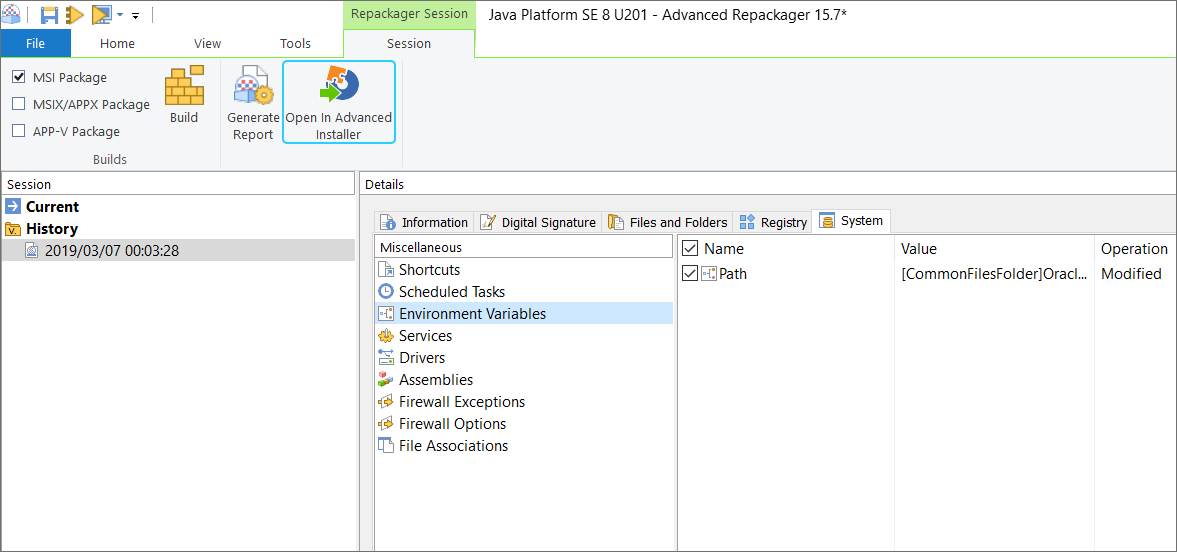This screenshot has width=1177, height=552.
Task: Uncheck the MSI Package checkbox
Action: click(19, 77)
